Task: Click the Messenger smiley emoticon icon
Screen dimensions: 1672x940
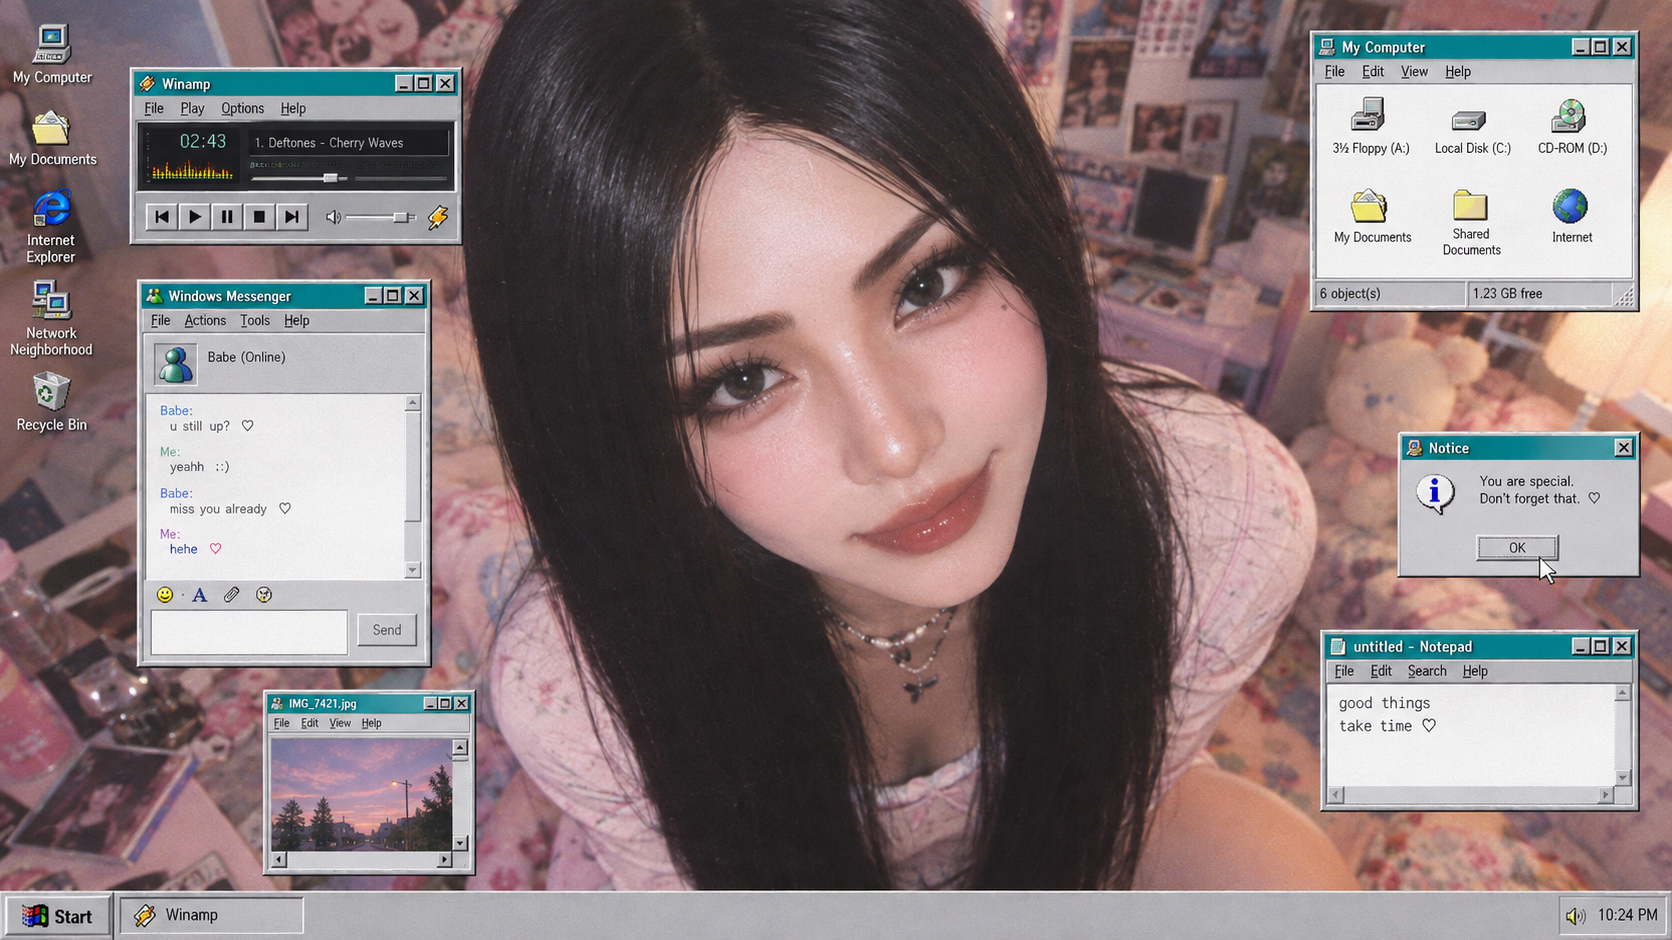Action: tap(165, 595)
